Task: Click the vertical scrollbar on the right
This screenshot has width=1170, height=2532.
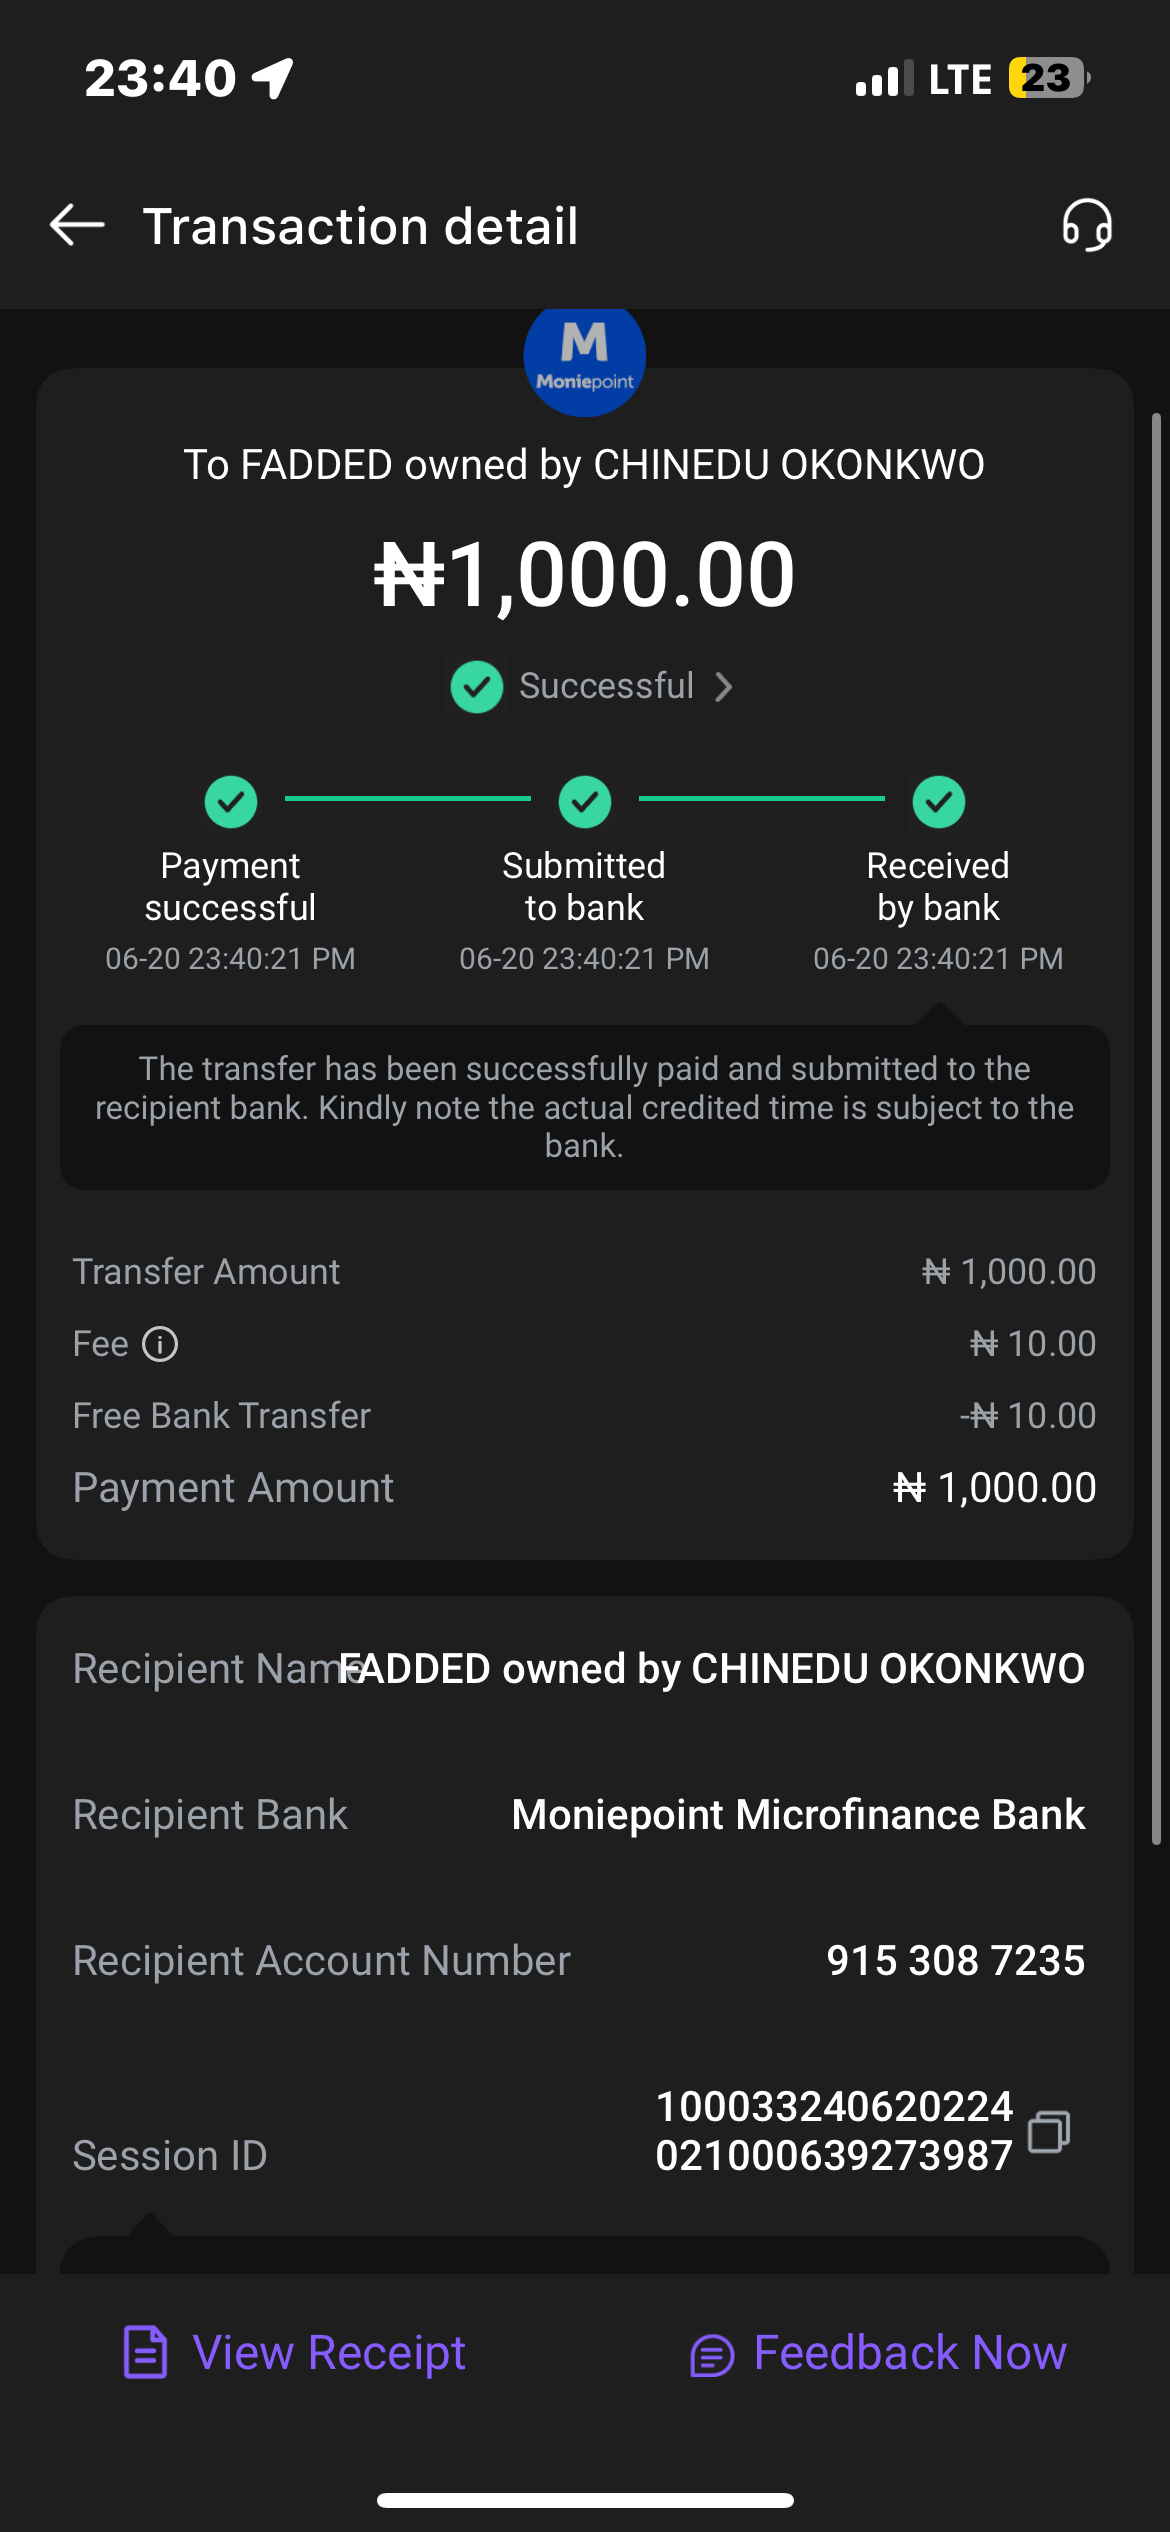Action: pyautogui.click(x=1156, y=1128)
